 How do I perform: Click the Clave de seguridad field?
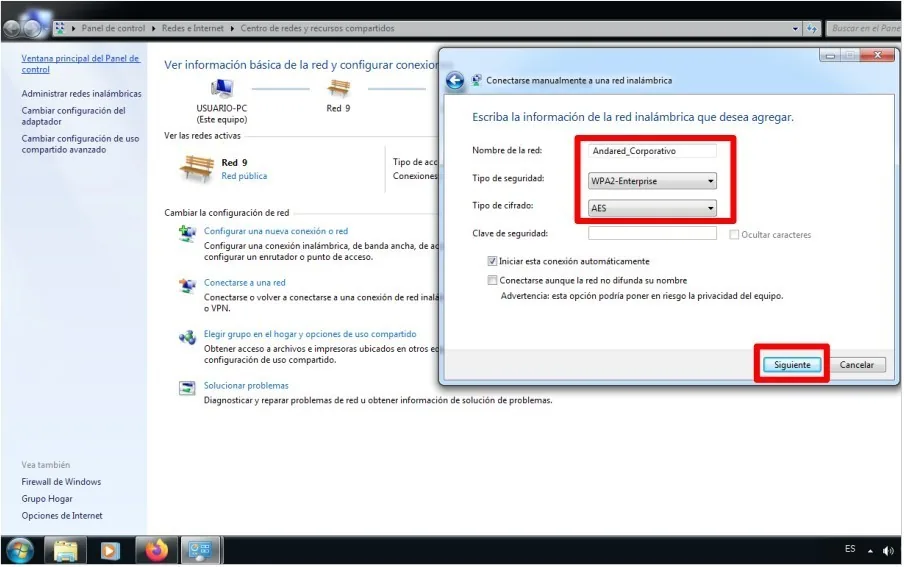click(x=652, y=233)
